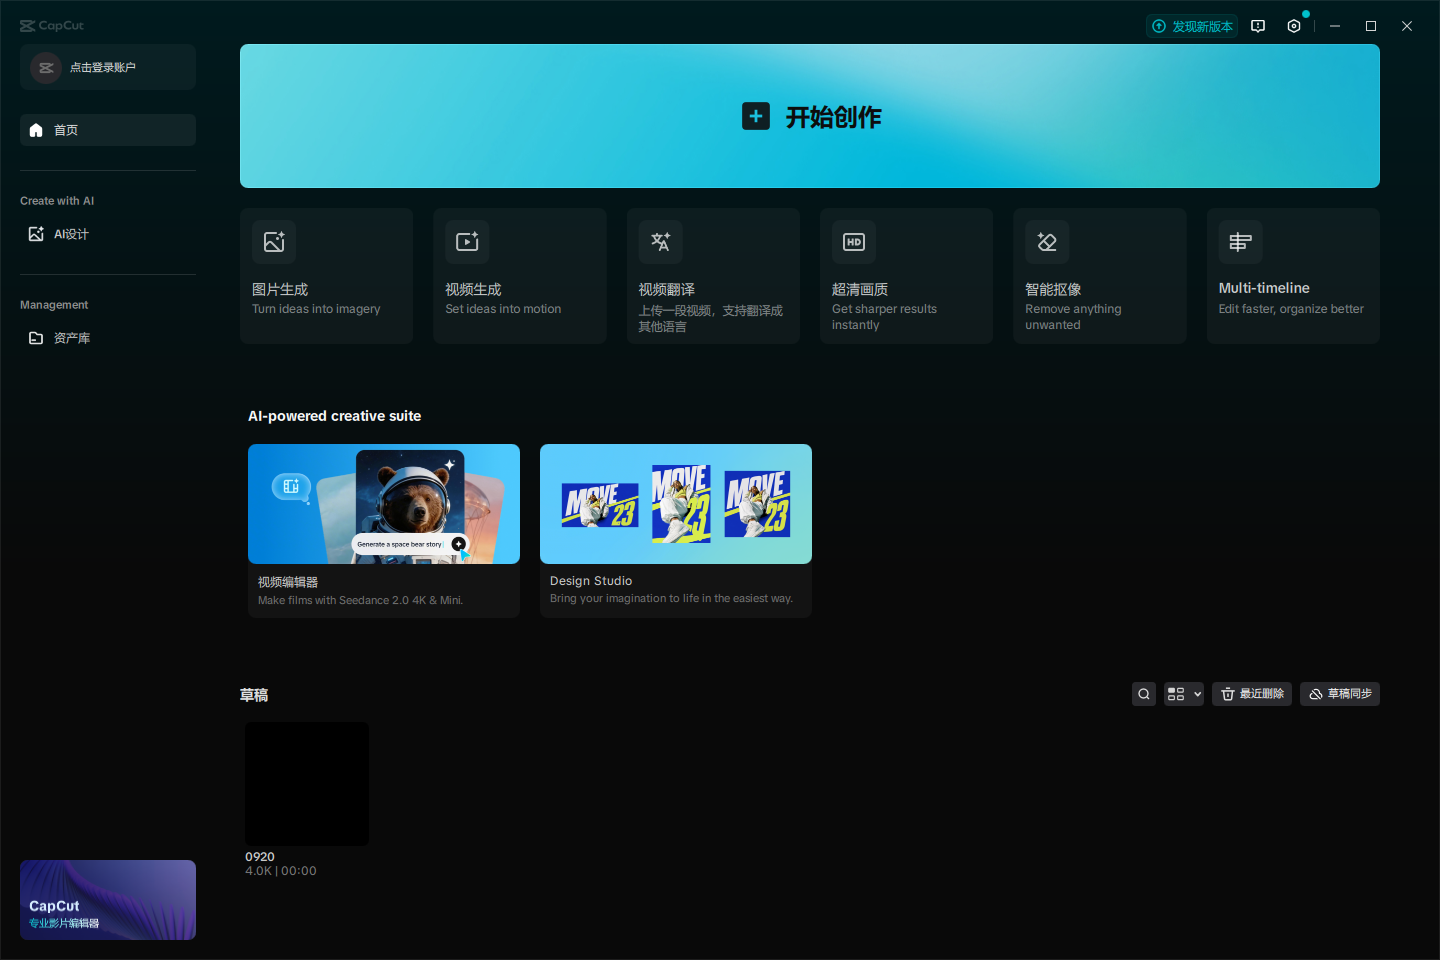Click the 发现新版本 update button
This screenshot has height=960, width=1440.
point(1192,26)
